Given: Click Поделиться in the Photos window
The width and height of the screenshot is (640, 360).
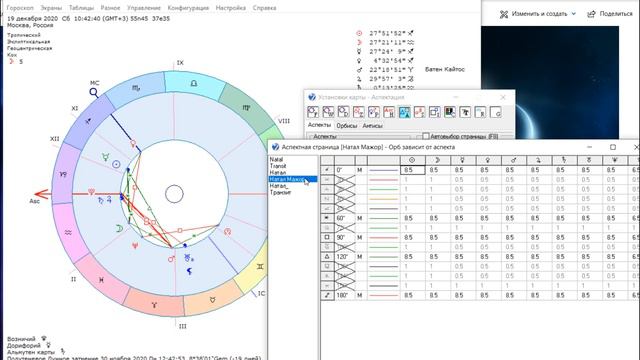Looking at the screenshot, I should click(610, 14).
